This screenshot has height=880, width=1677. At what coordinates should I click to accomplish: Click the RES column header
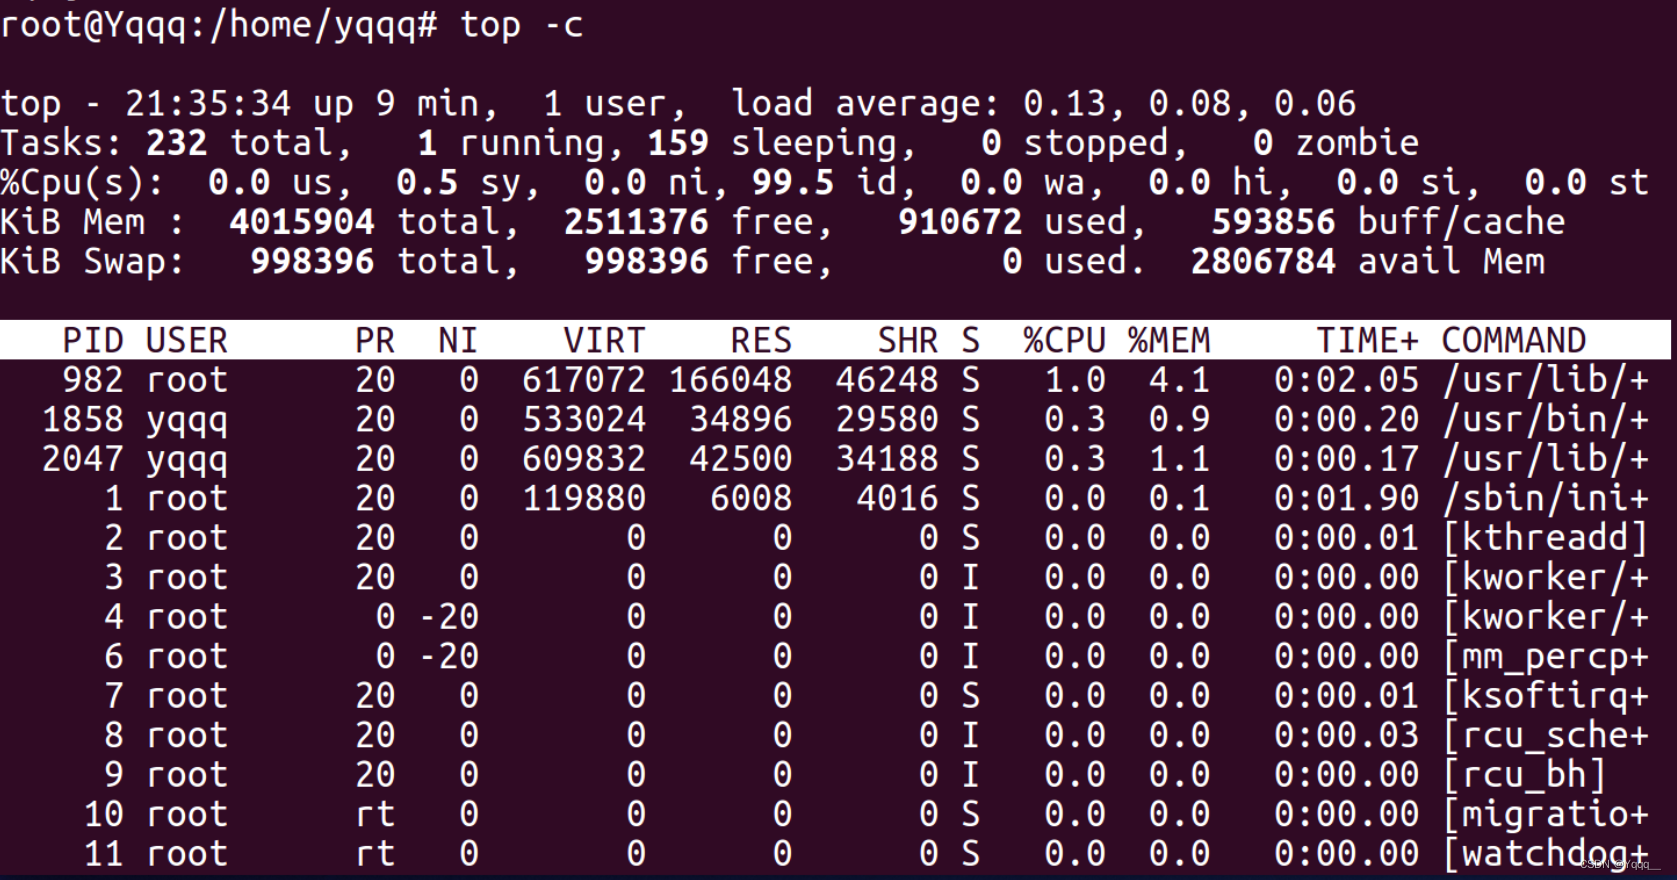tap(761, 340)
